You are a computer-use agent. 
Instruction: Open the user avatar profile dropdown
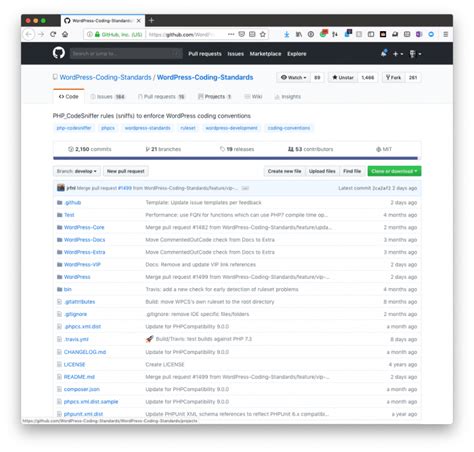click(x=415, y=54)
